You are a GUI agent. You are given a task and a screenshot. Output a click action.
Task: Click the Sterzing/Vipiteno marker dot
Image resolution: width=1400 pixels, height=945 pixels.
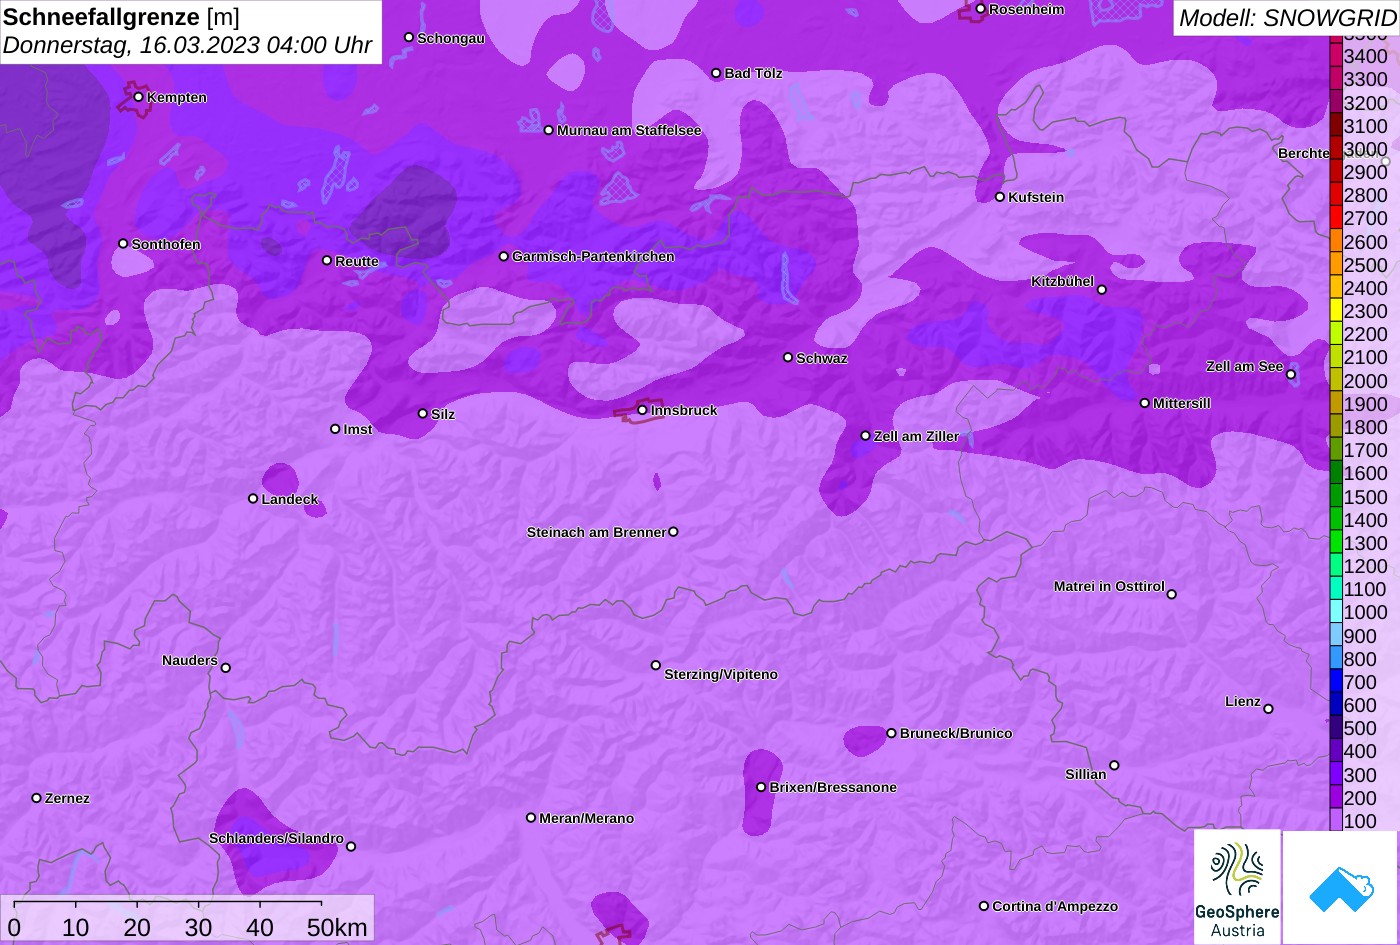point(656,665)
